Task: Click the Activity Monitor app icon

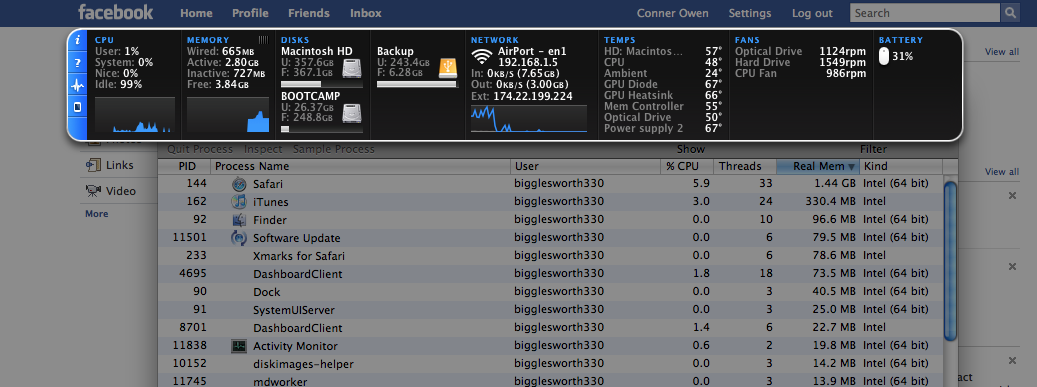Action: point(239,346)
